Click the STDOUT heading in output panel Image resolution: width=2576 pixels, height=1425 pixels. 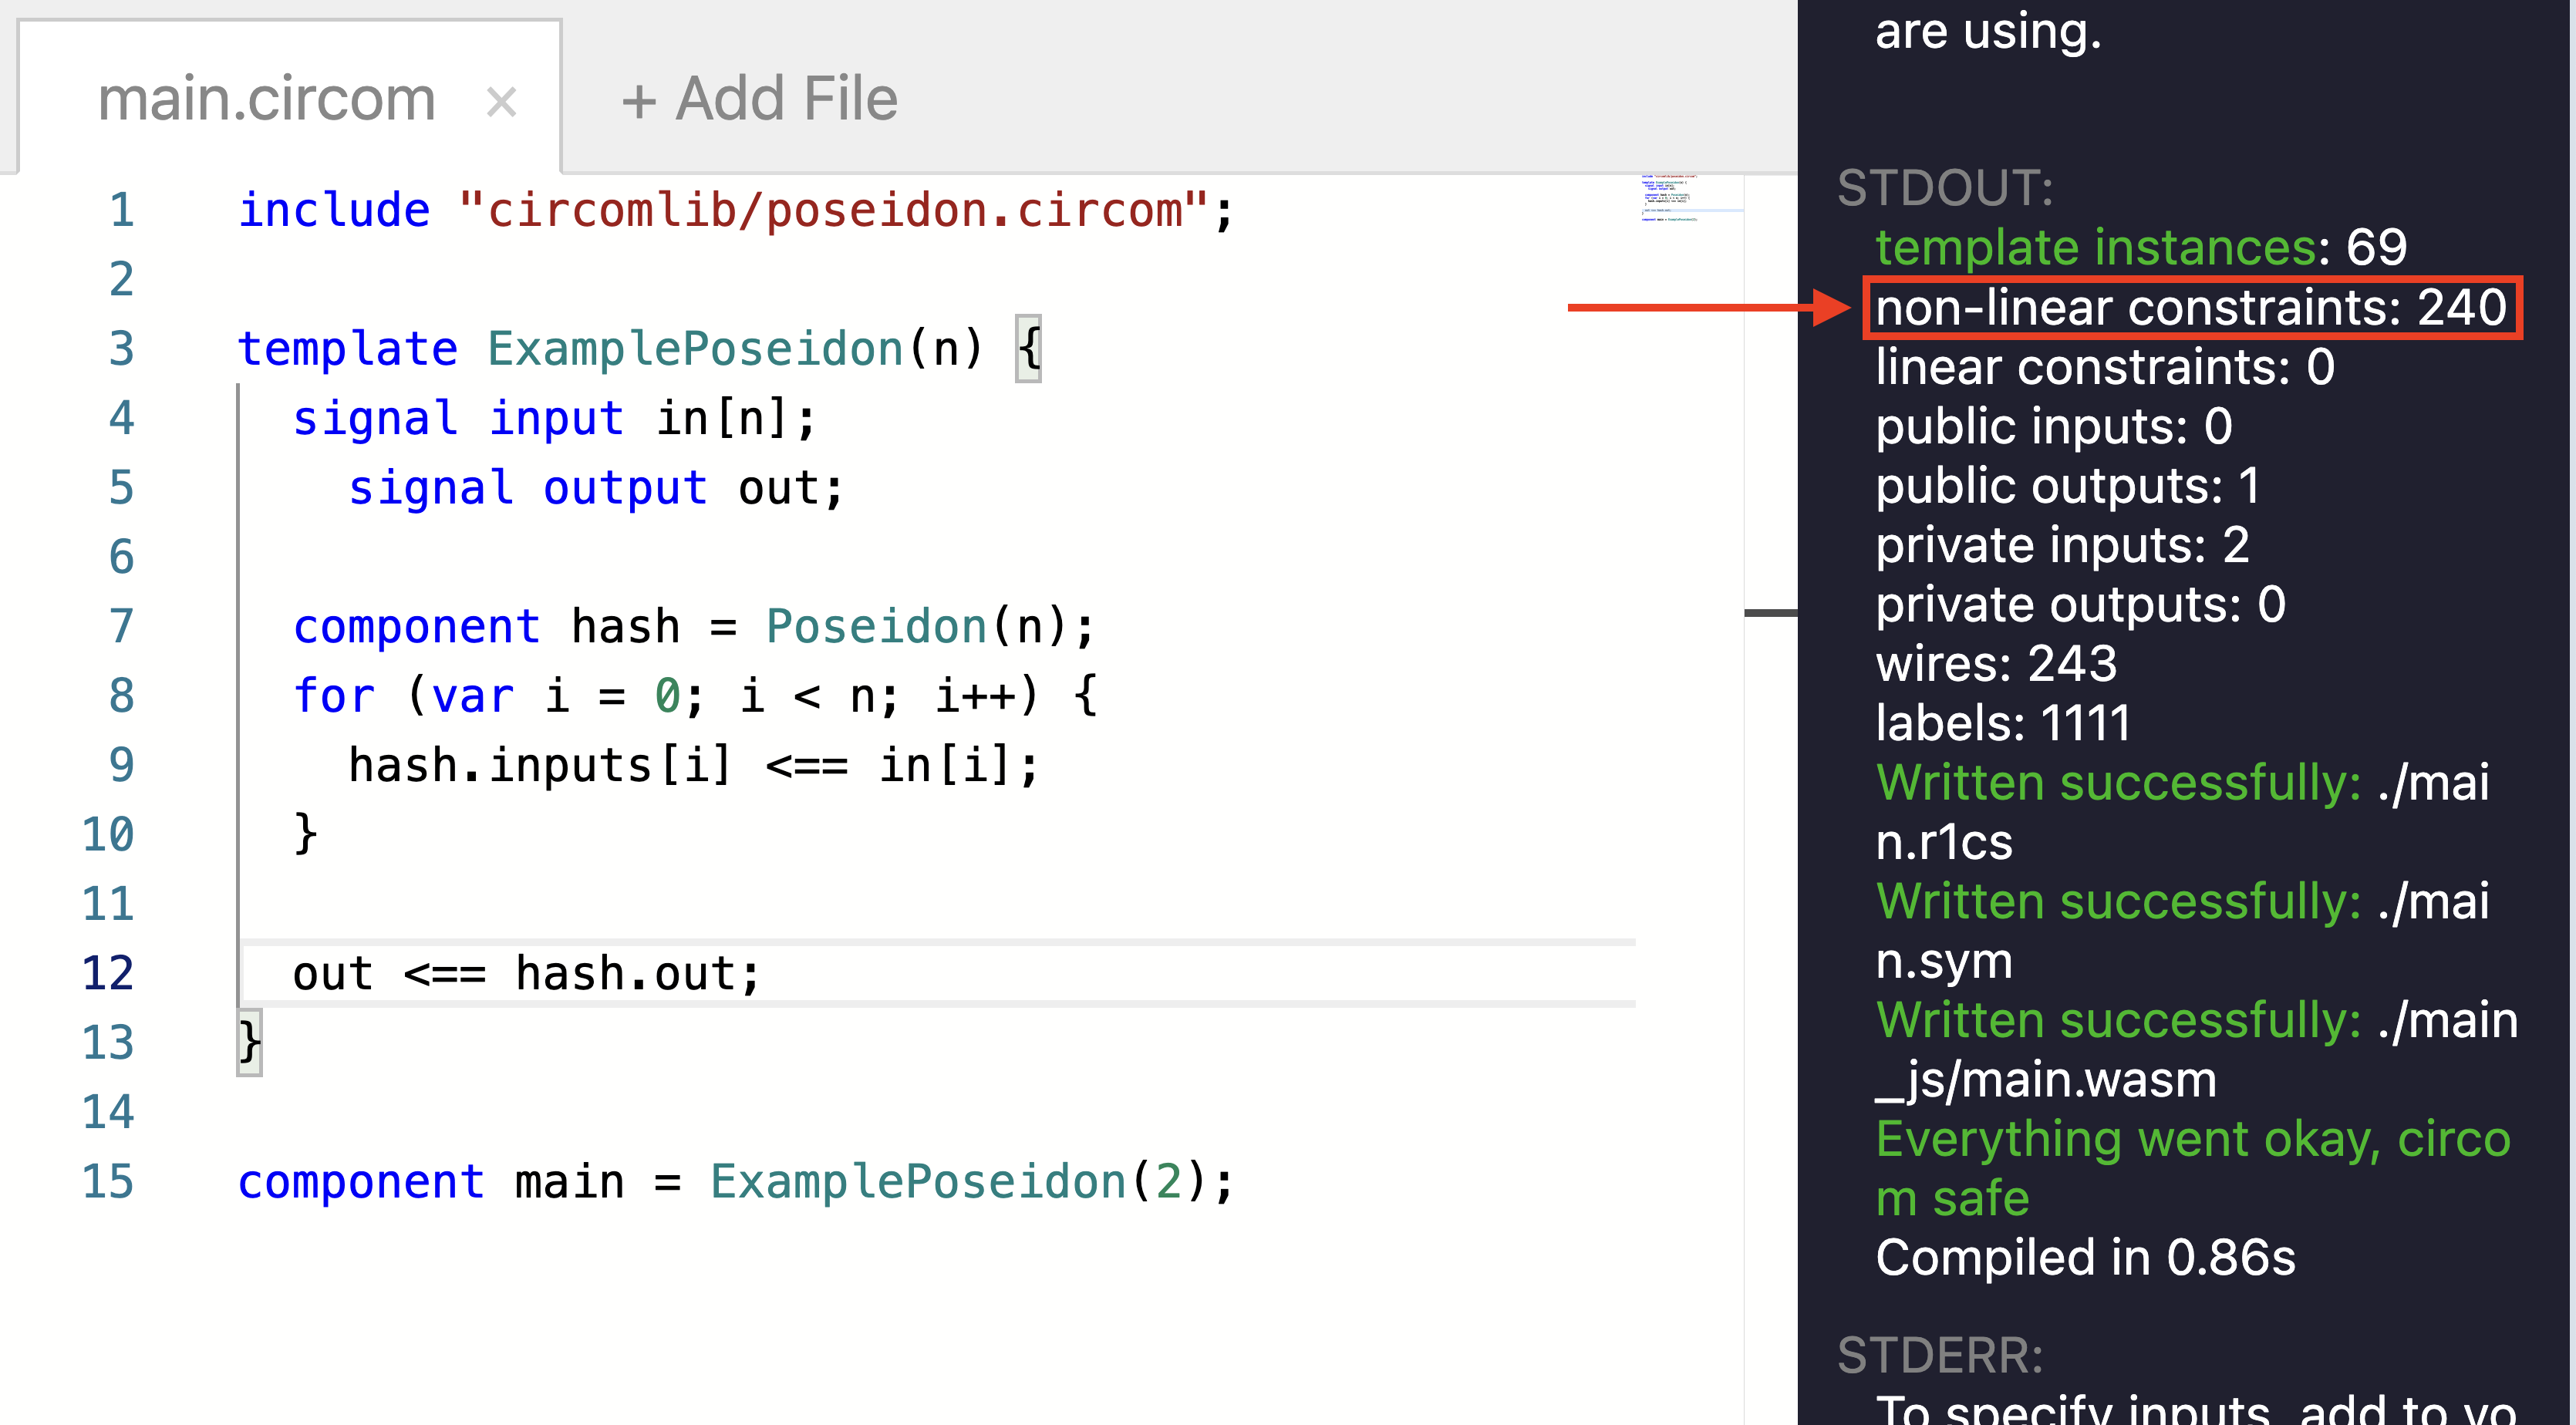point(1945,188)
